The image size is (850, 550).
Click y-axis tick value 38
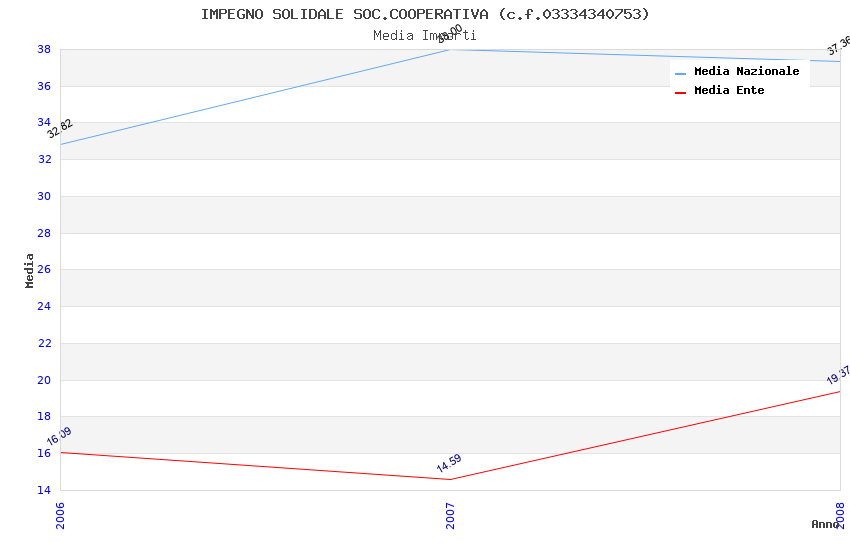tap(44, 49)
